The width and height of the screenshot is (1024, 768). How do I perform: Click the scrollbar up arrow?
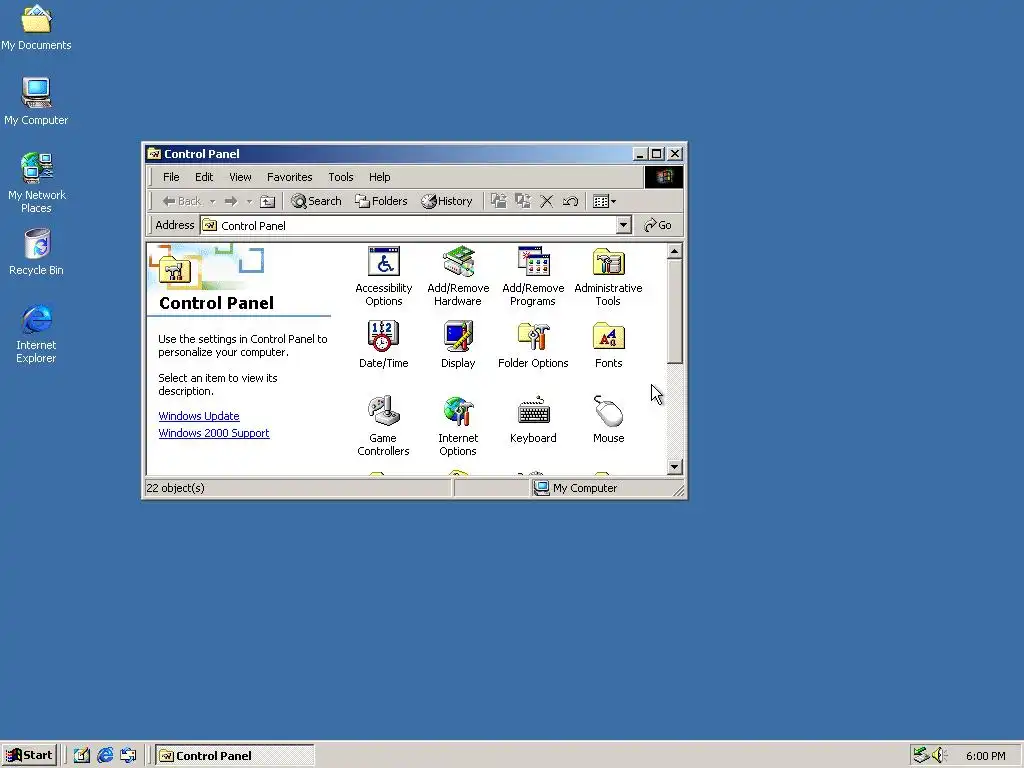pos(675,251)
